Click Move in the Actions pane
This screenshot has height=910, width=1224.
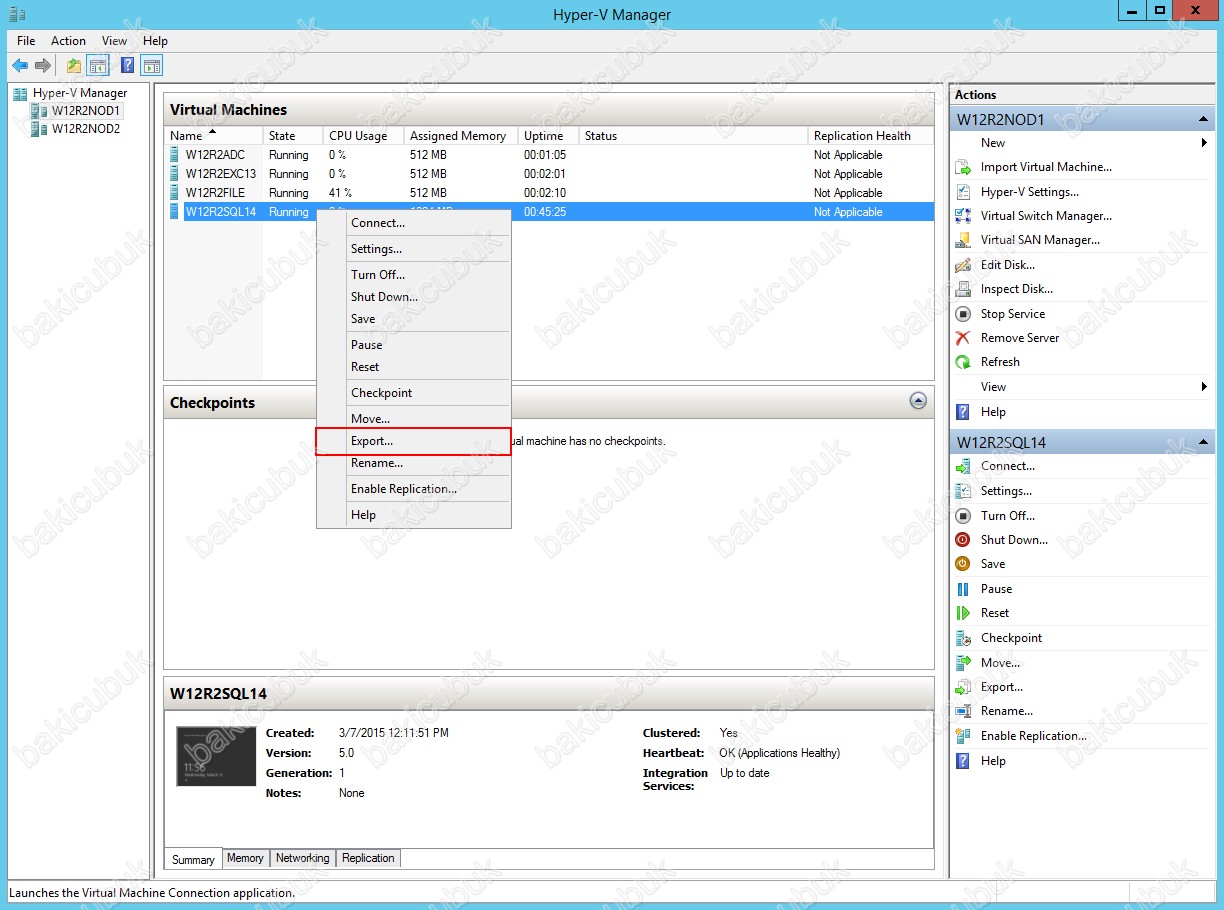pos(1001,663)
